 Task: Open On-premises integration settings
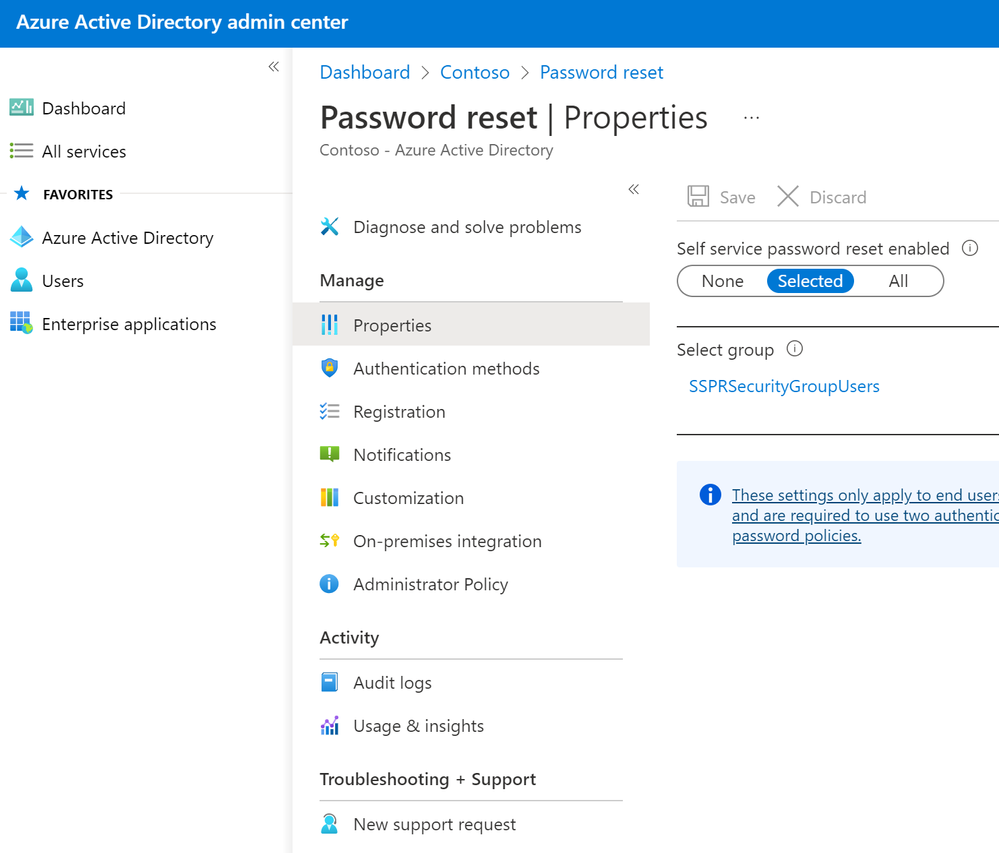447,541
